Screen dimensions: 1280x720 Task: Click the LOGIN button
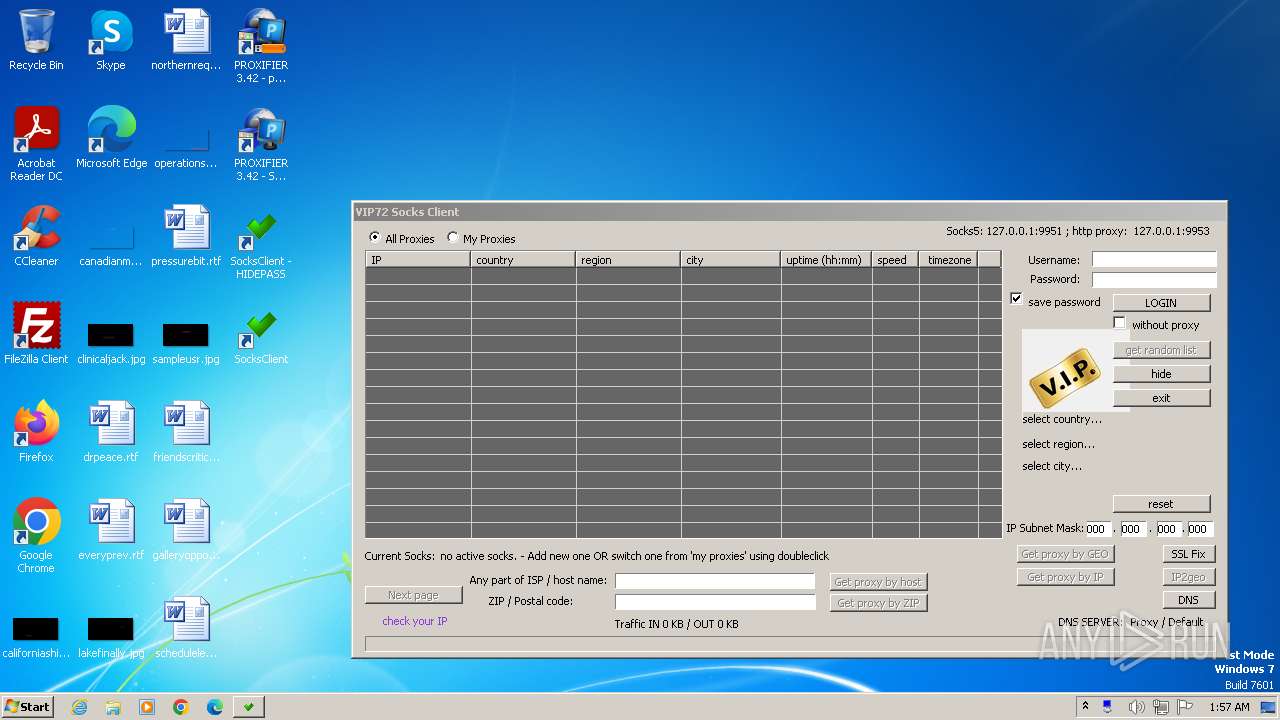pos(1161,302)
